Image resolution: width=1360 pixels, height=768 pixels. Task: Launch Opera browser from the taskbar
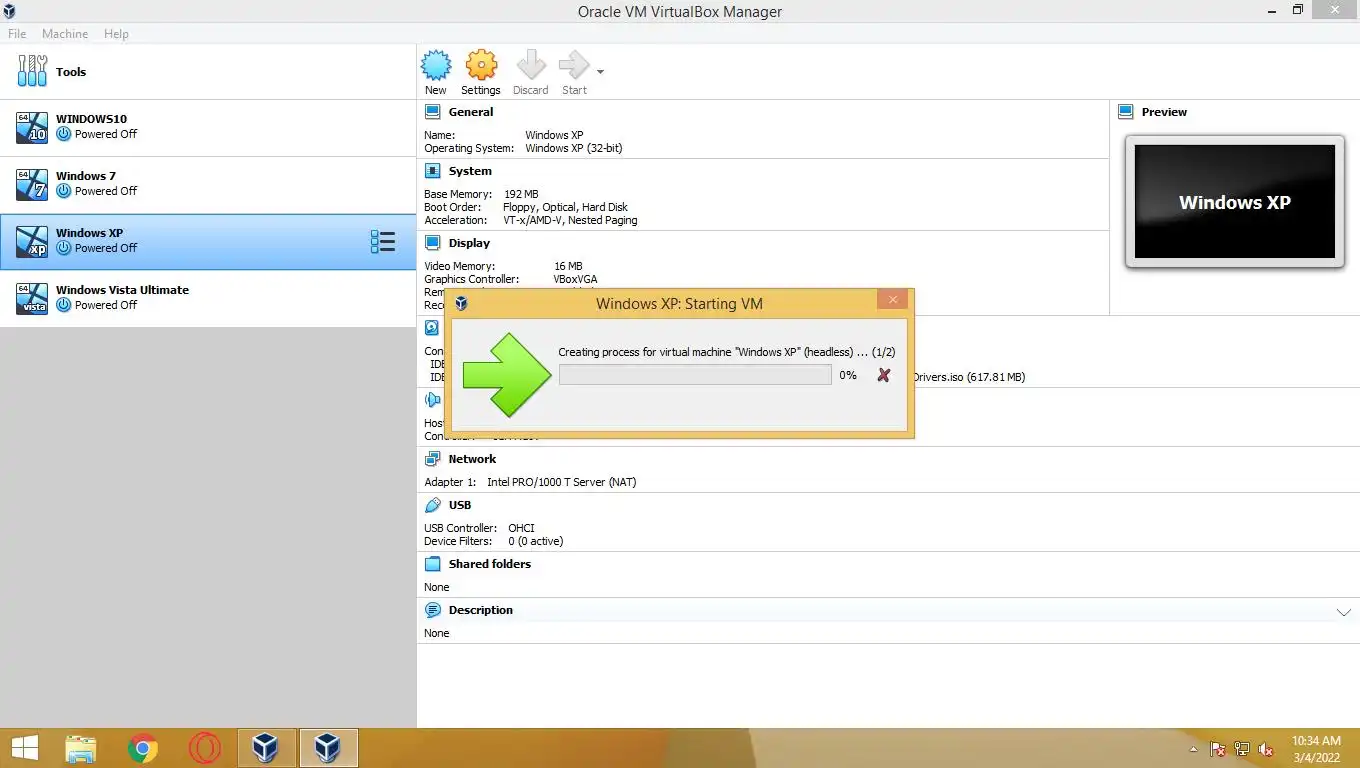(x=205, y=748)
